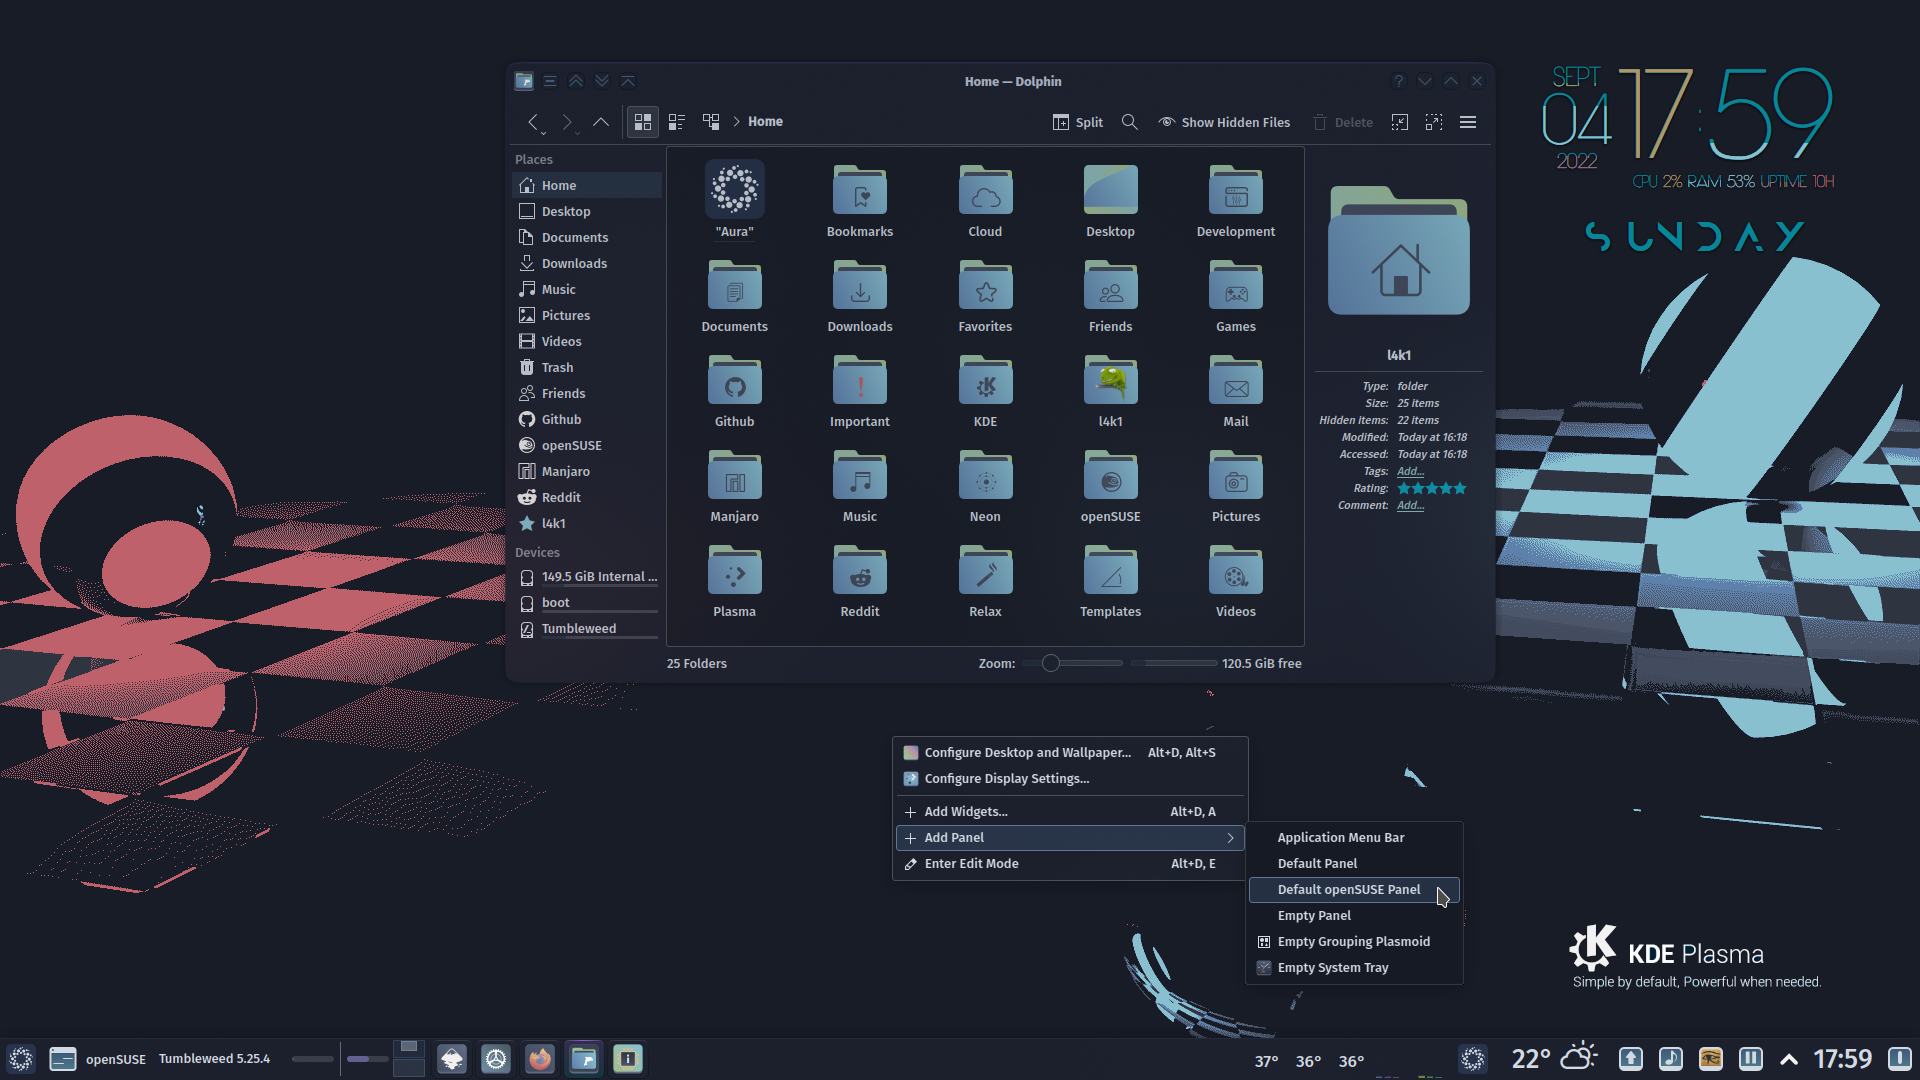Launch Firefox from the taskbar

tap(540, 1058)
